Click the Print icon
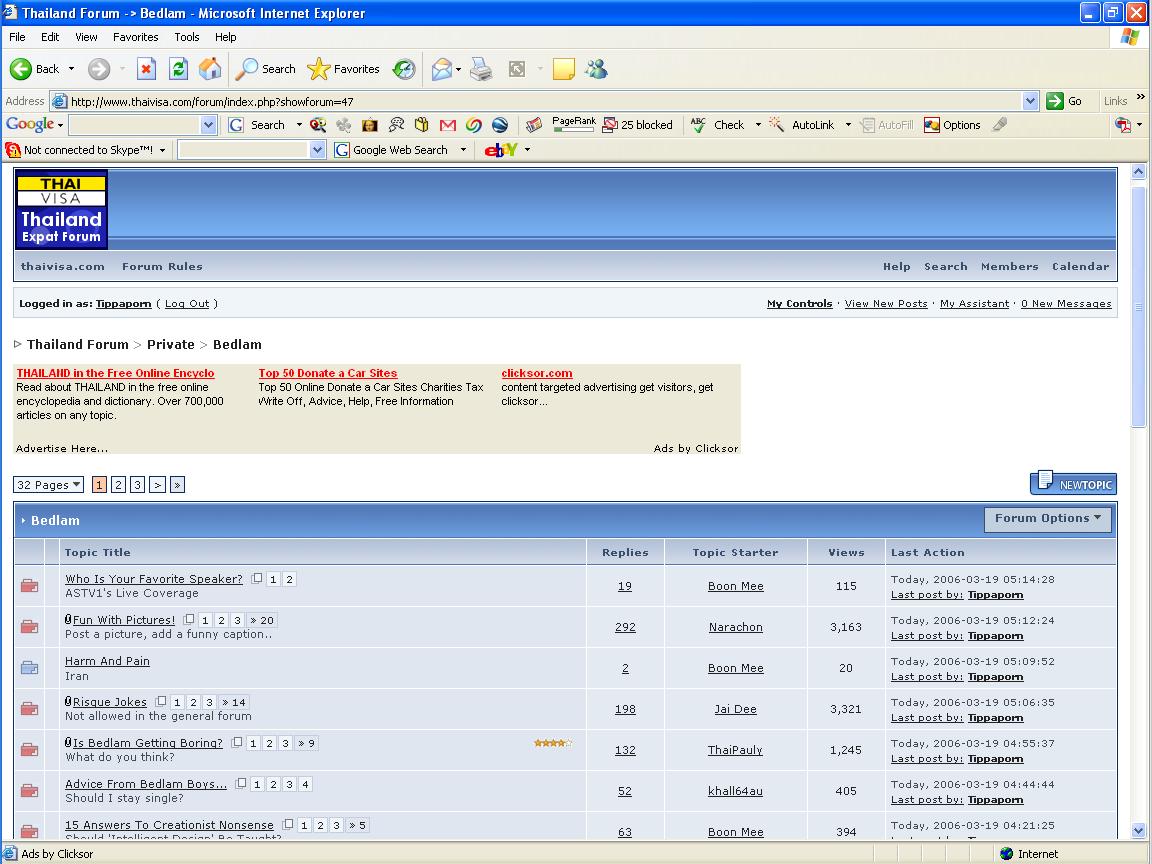 tap(481, 69)
